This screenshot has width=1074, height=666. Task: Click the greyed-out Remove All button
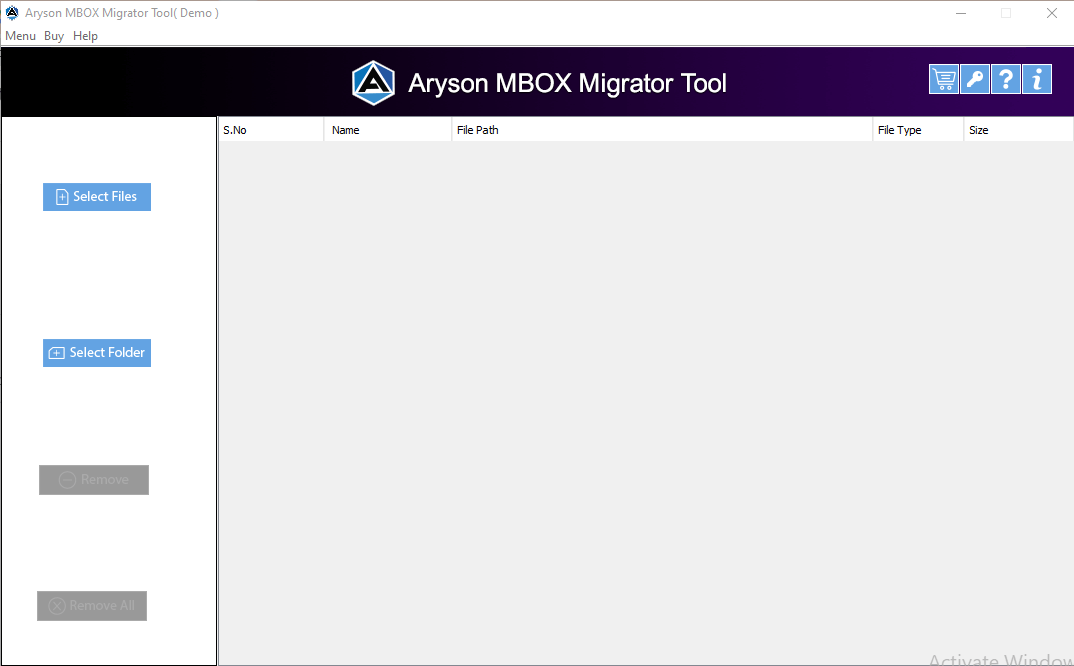click(x=92, y=606)
